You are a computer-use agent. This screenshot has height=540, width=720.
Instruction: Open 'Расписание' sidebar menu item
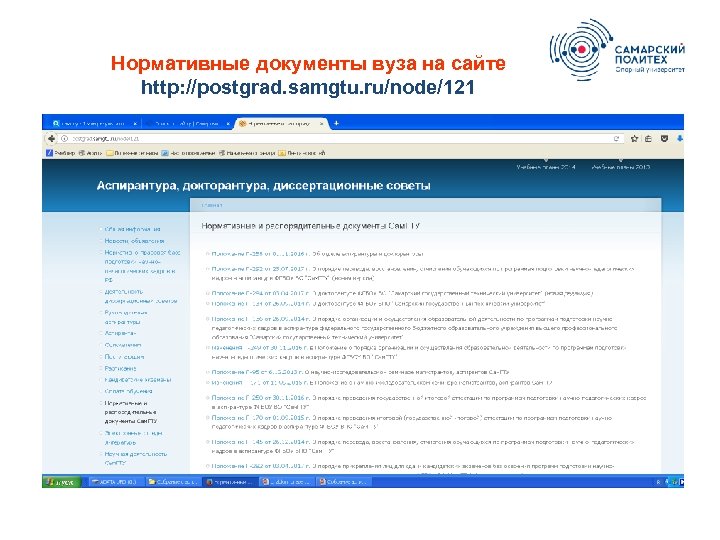point(120,368)
